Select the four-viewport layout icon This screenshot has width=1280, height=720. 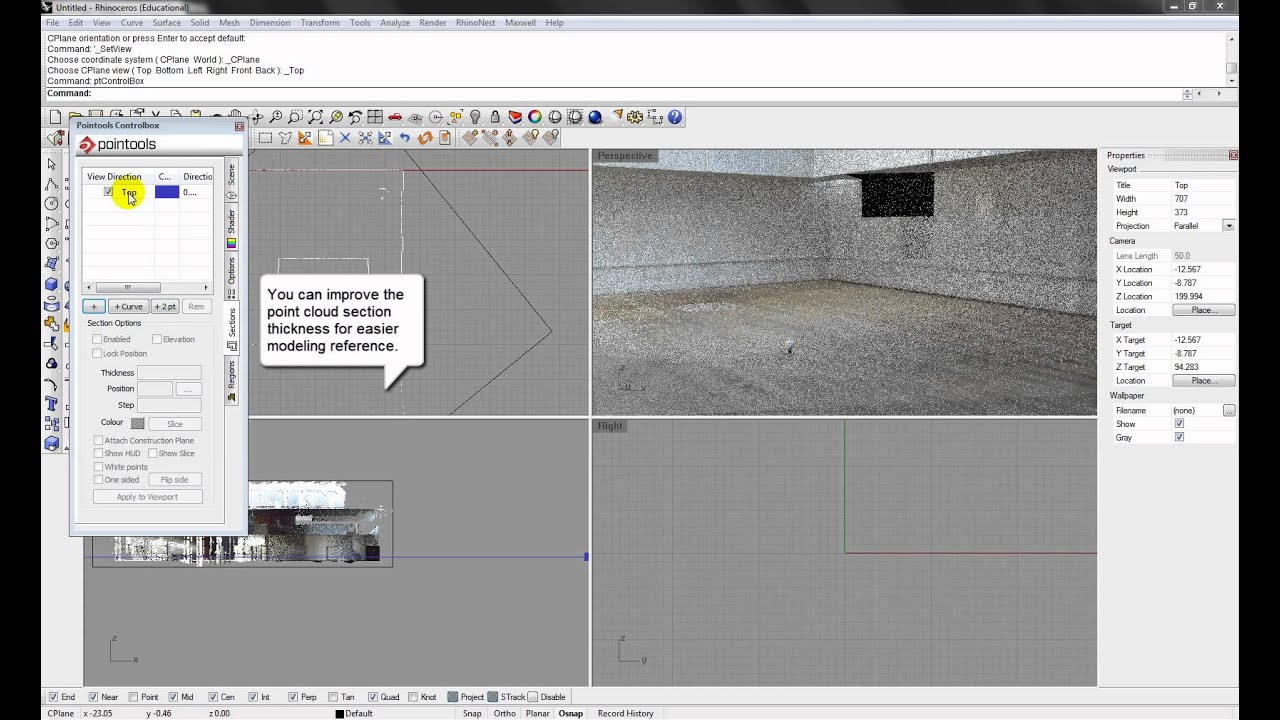coord(375,118)
